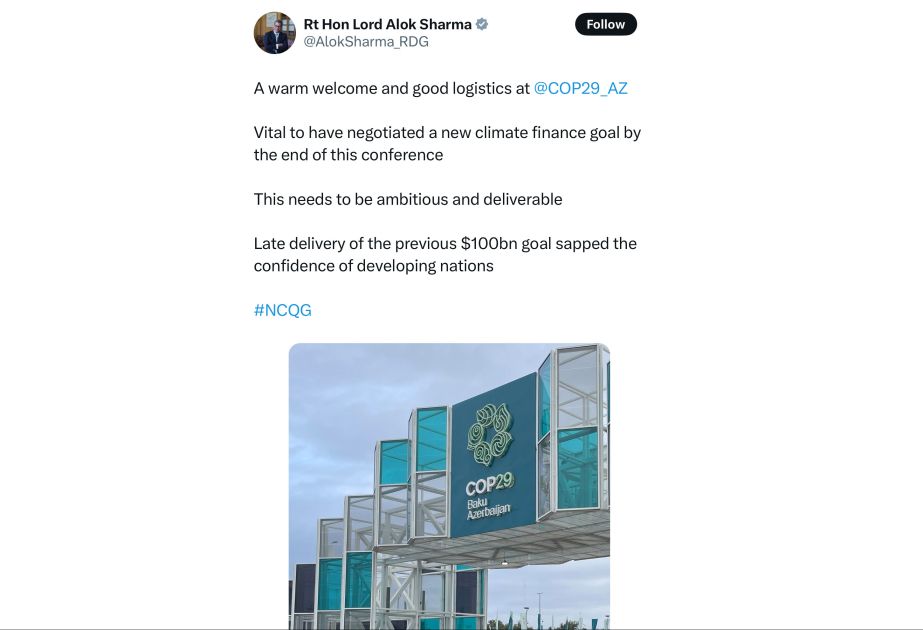Screen dimensions: 923x630
Task: Click 'This needs to be ambitious and deliverable'
Action: (408, 199)
